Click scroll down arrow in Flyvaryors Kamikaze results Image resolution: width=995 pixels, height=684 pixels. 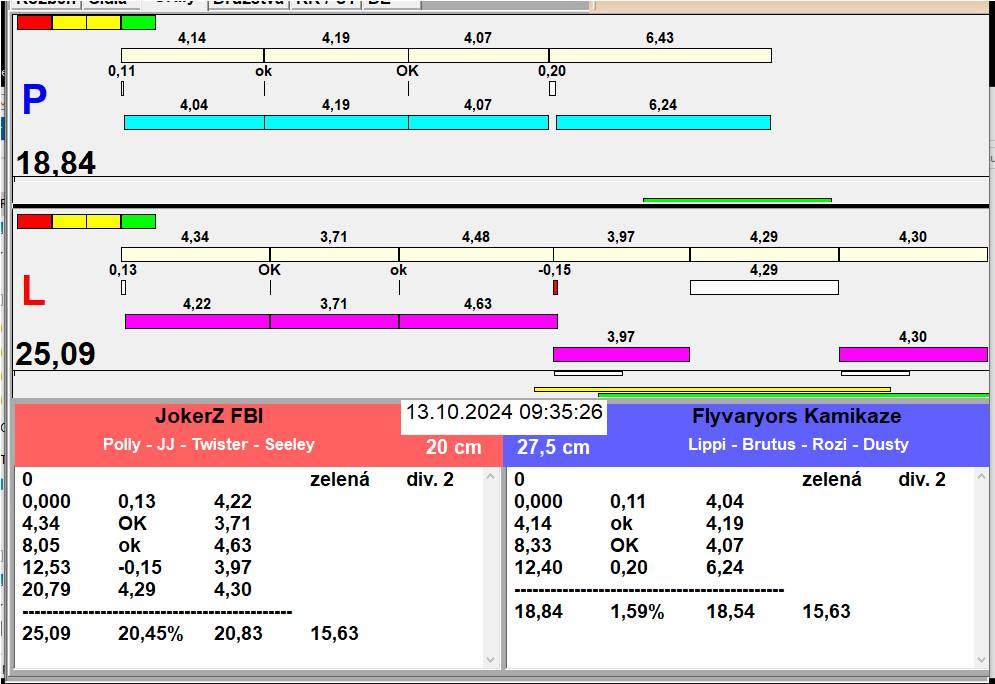(982, 660)
